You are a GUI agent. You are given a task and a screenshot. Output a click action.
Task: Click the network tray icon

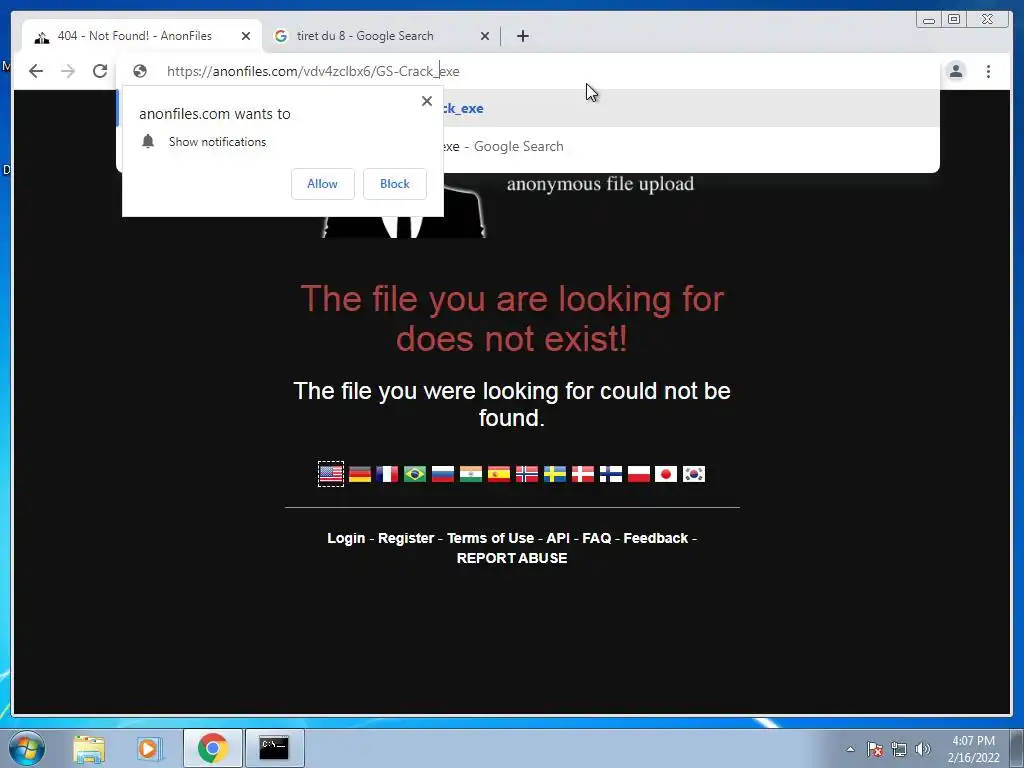[x=899, y=749]
